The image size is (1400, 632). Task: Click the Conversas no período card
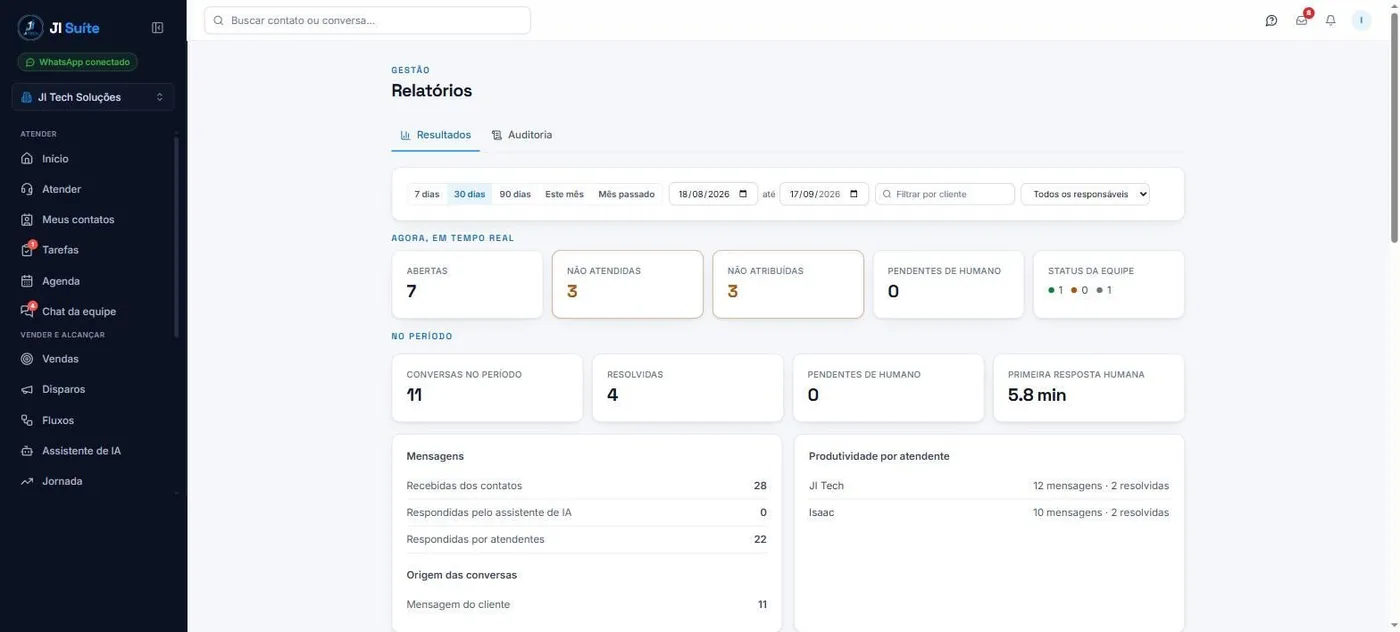click(x=487, y=388)
